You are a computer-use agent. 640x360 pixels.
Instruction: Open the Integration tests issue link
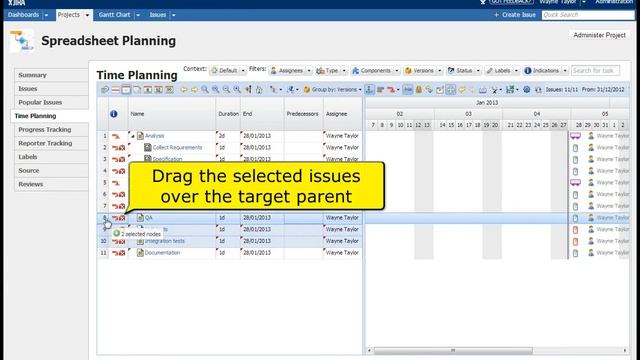[x=164, y=241]
